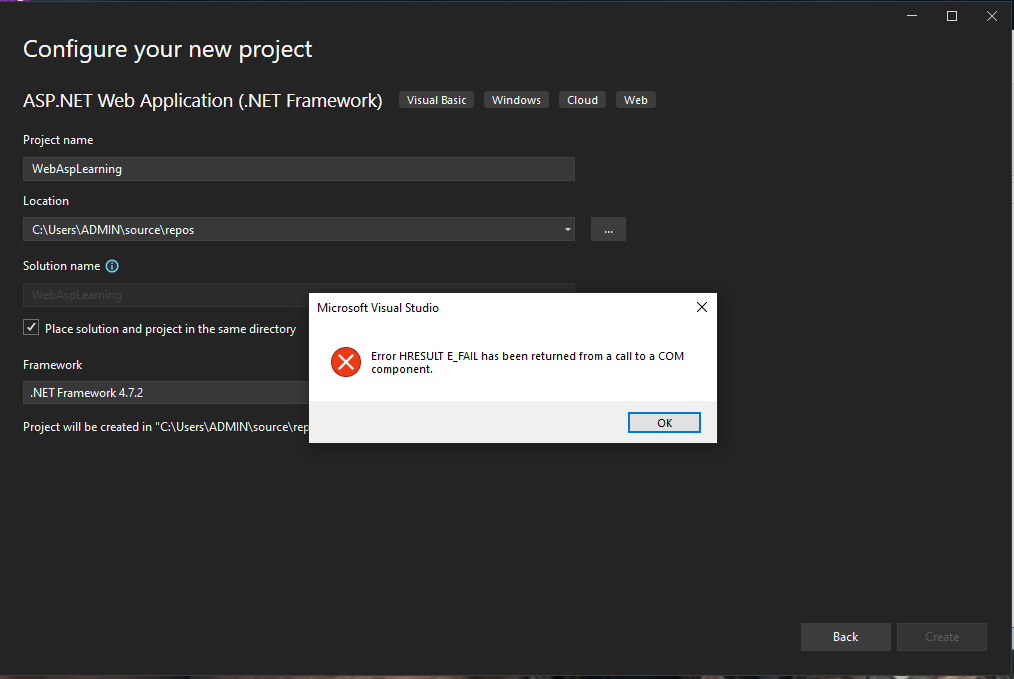The image size is (1014, 679).
Task: Click OK on the Visual Studio error message
Action: coord(663,422)
